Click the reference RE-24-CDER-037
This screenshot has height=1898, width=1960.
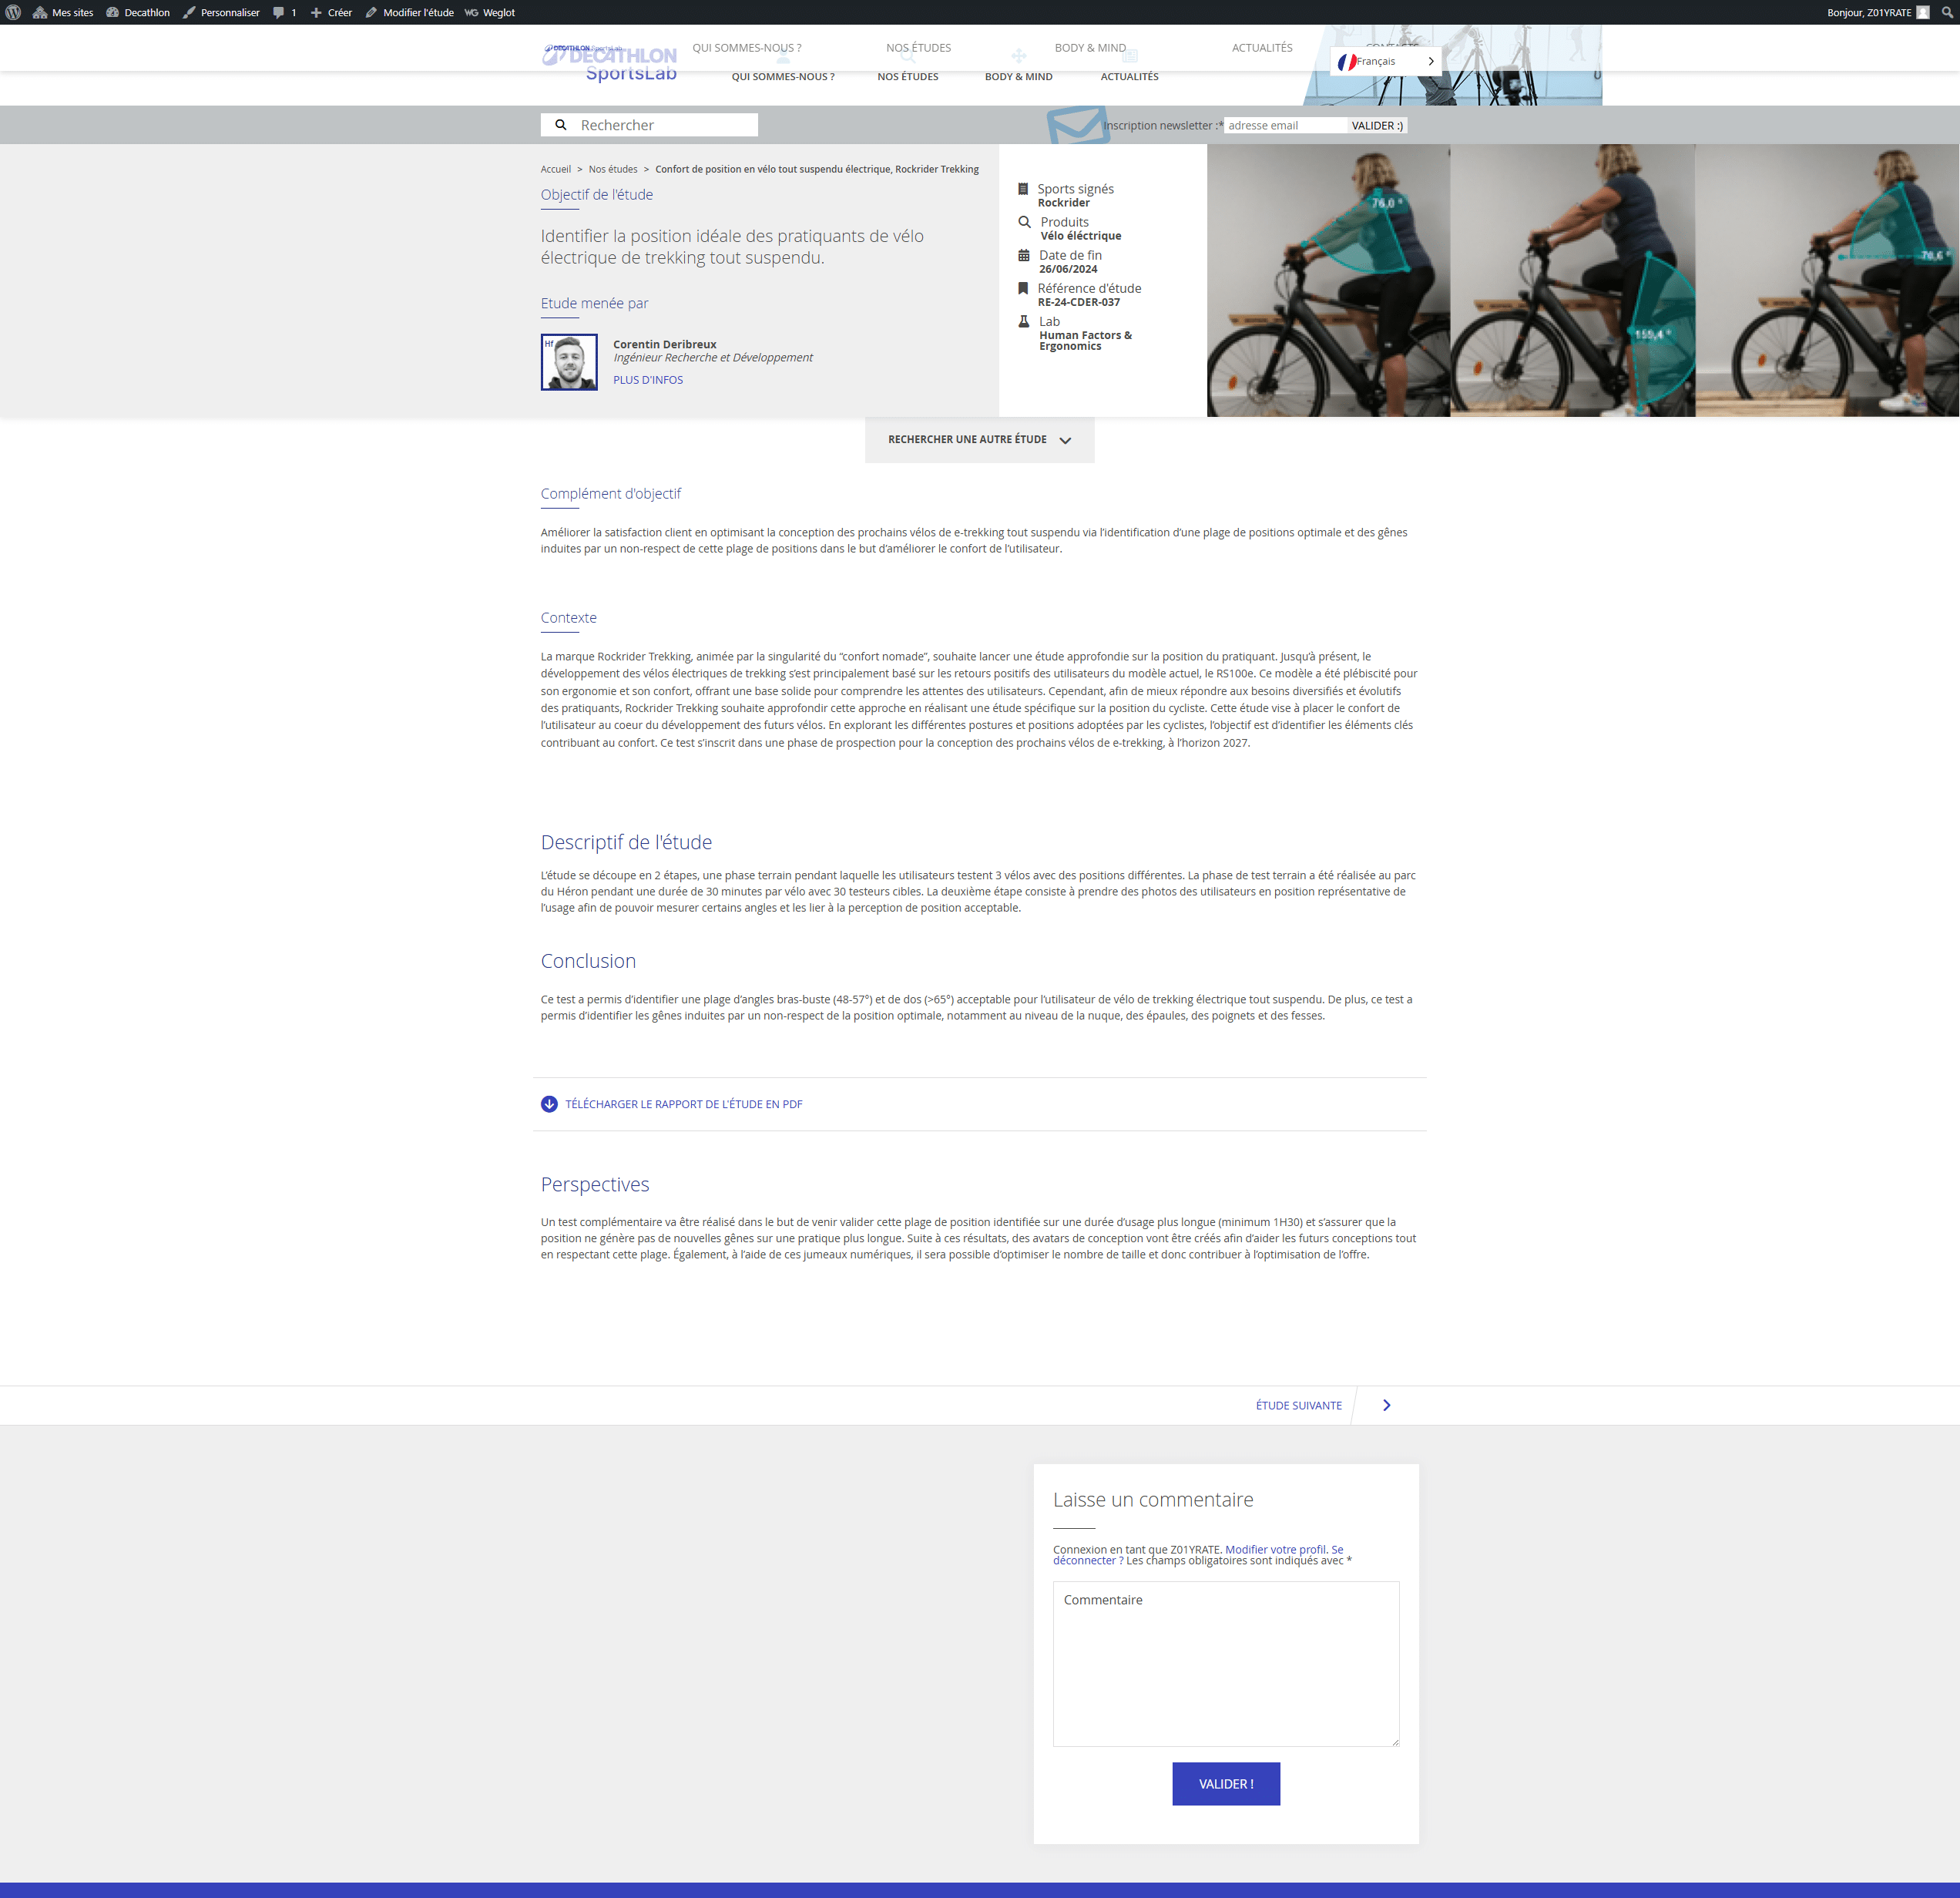(x=1079, y=302)
